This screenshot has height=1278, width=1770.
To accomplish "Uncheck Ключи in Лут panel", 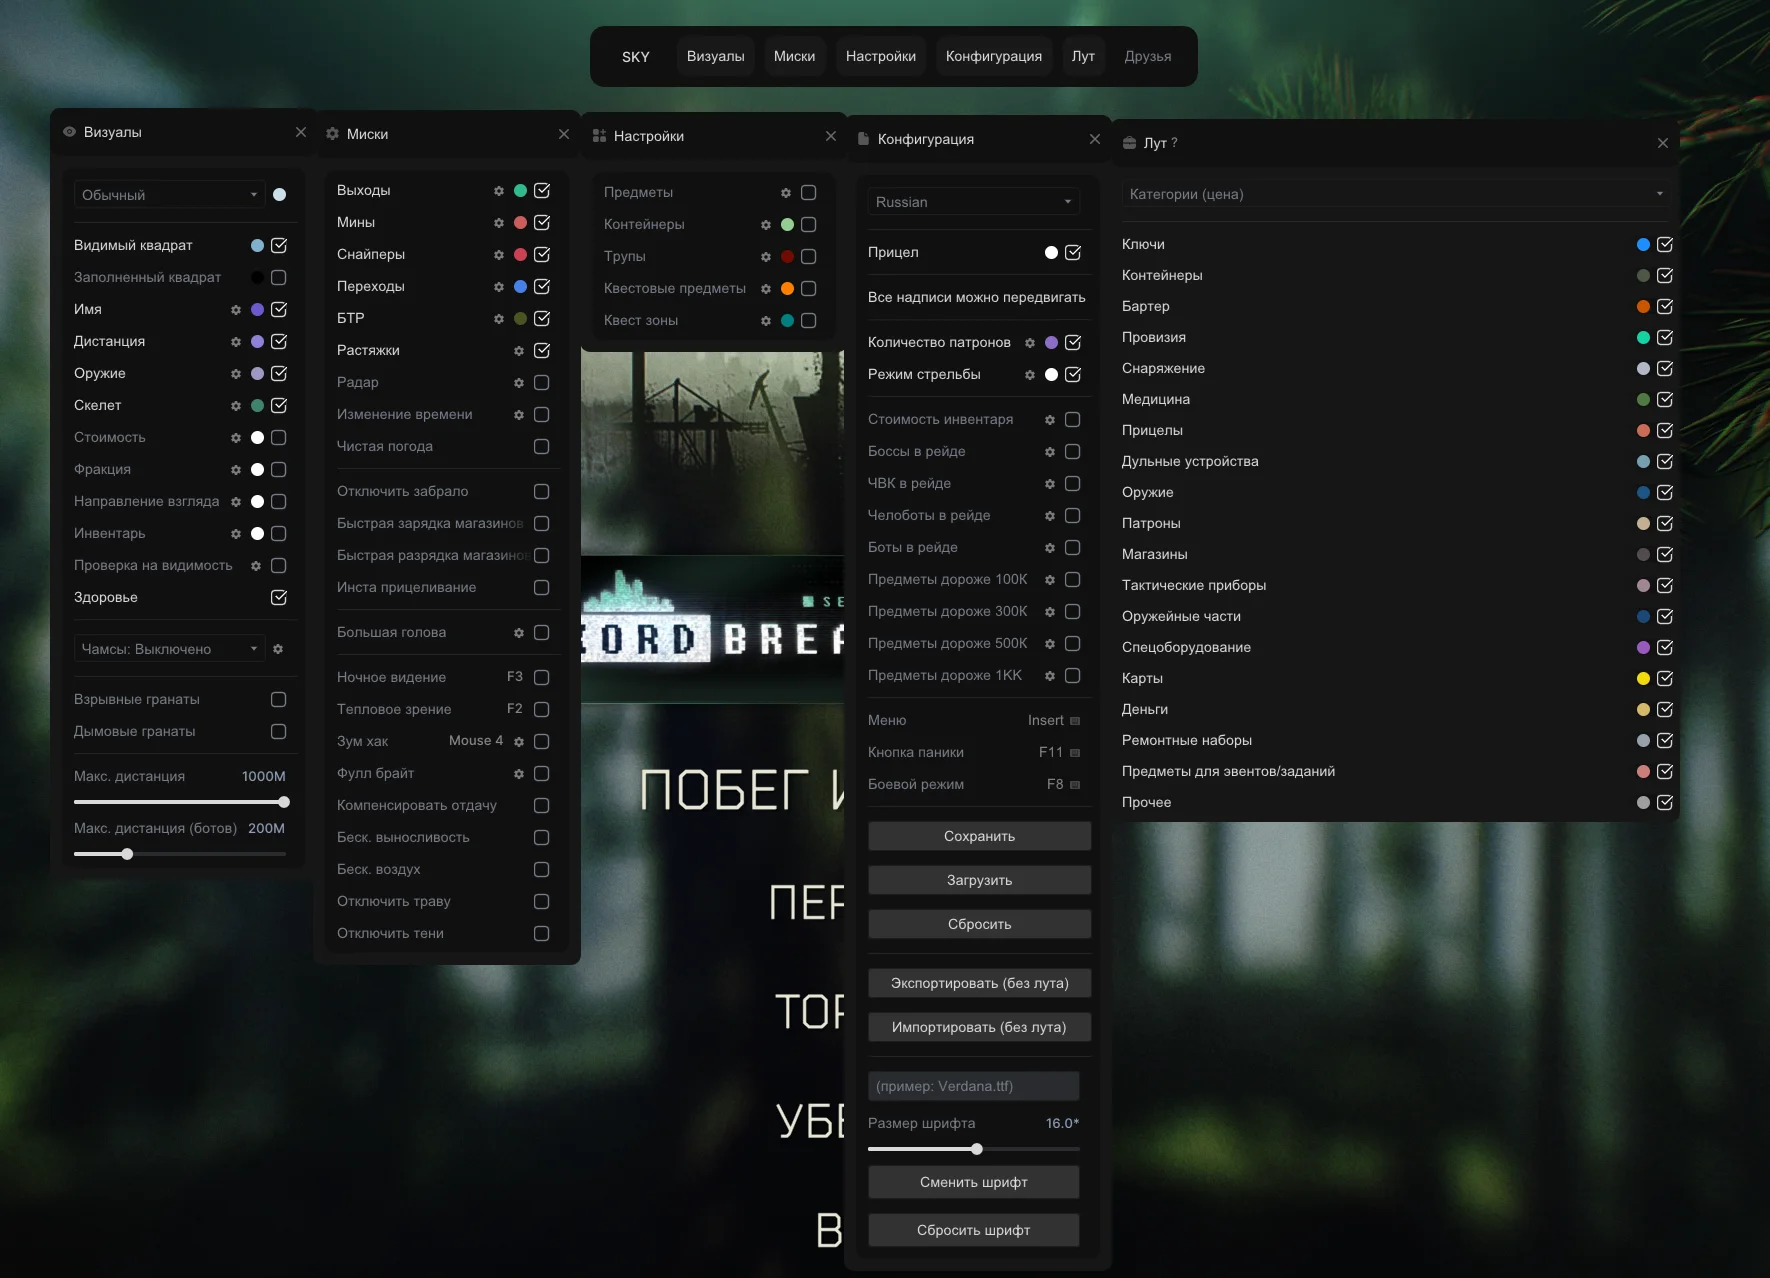I will click(1665, 244).
